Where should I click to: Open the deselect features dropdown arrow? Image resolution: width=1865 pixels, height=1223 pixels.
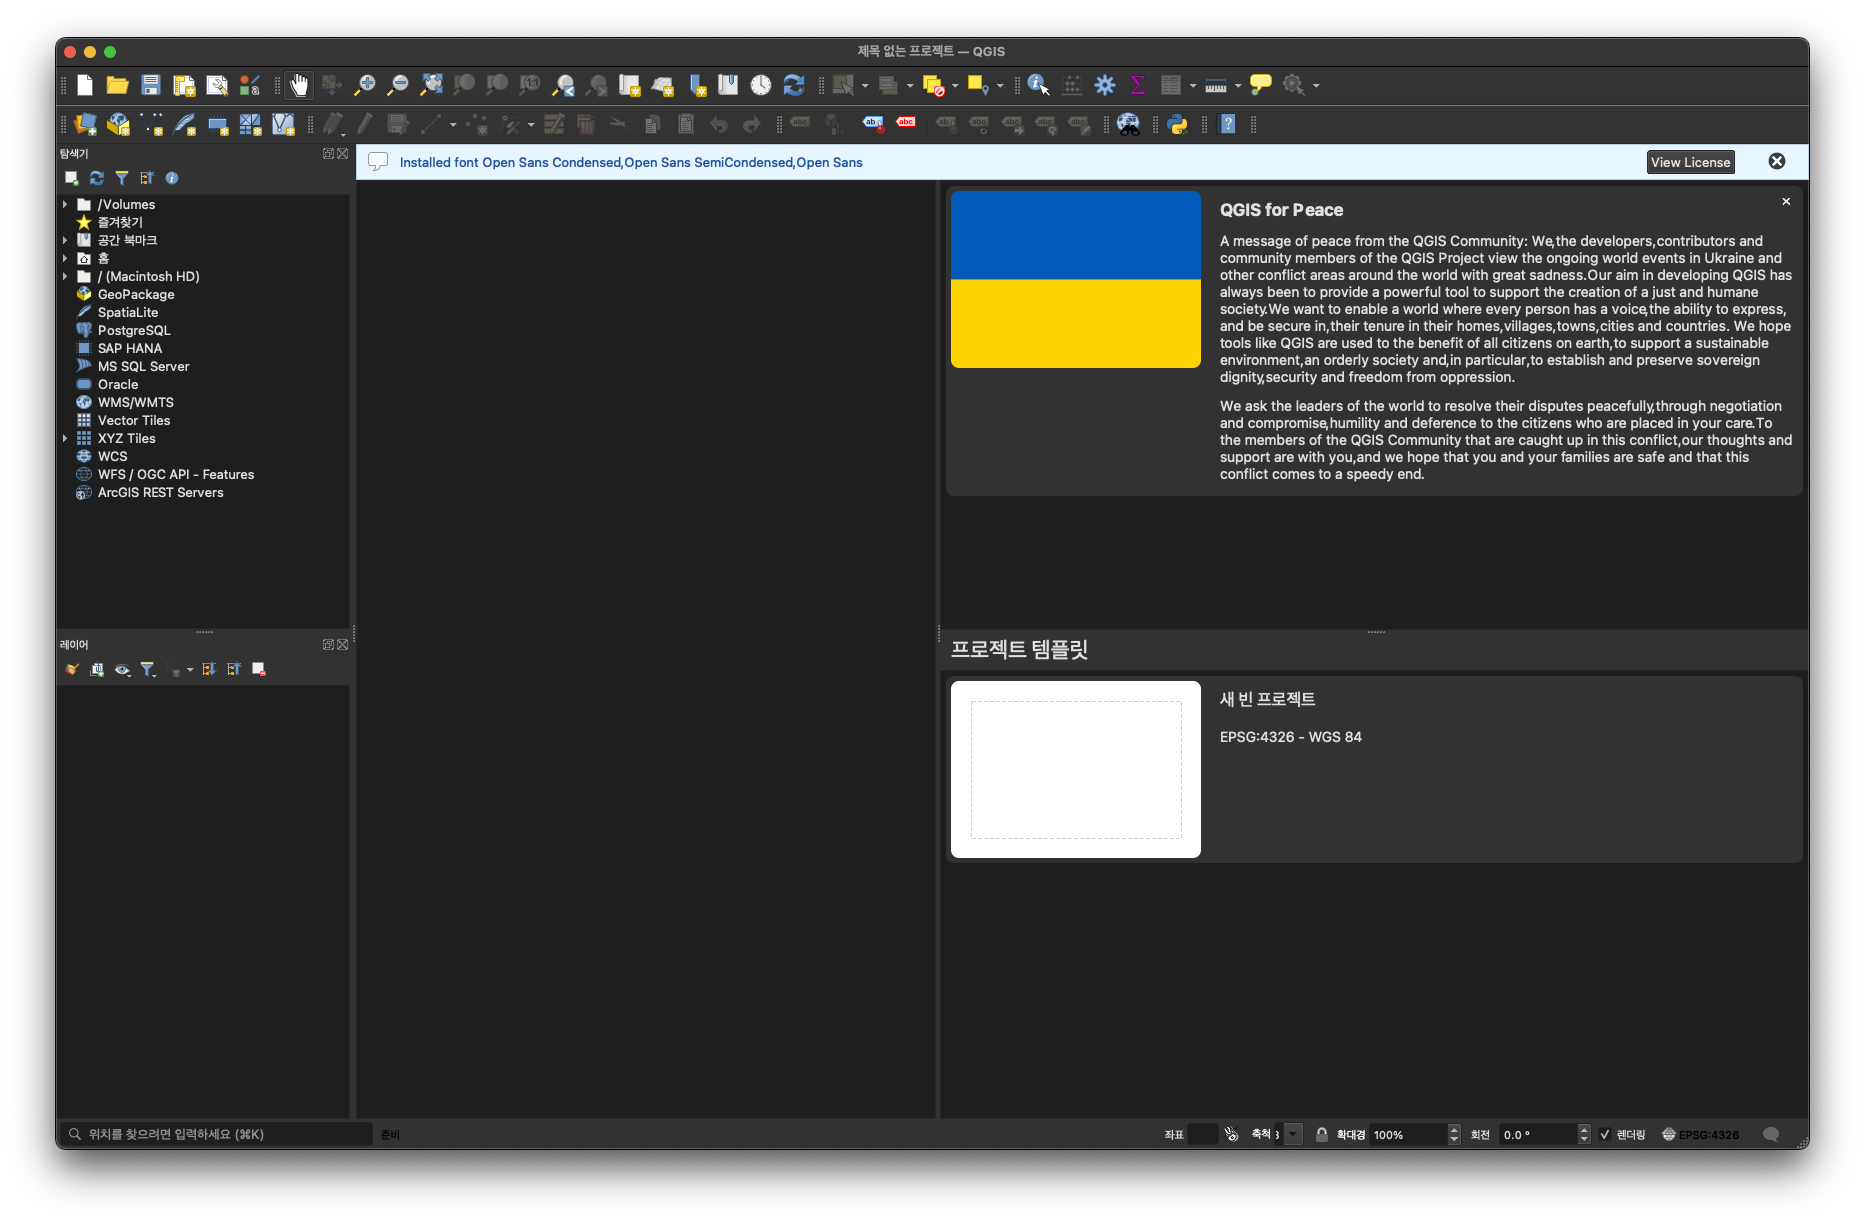point(955,86)
